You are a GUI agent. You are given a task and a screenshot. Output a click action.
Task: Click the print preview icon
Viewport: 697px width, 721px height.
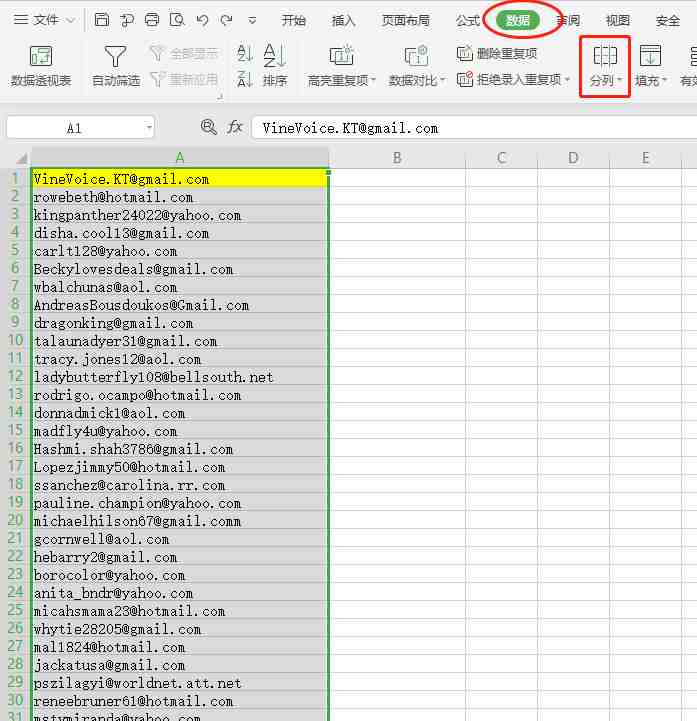point(177,20)
